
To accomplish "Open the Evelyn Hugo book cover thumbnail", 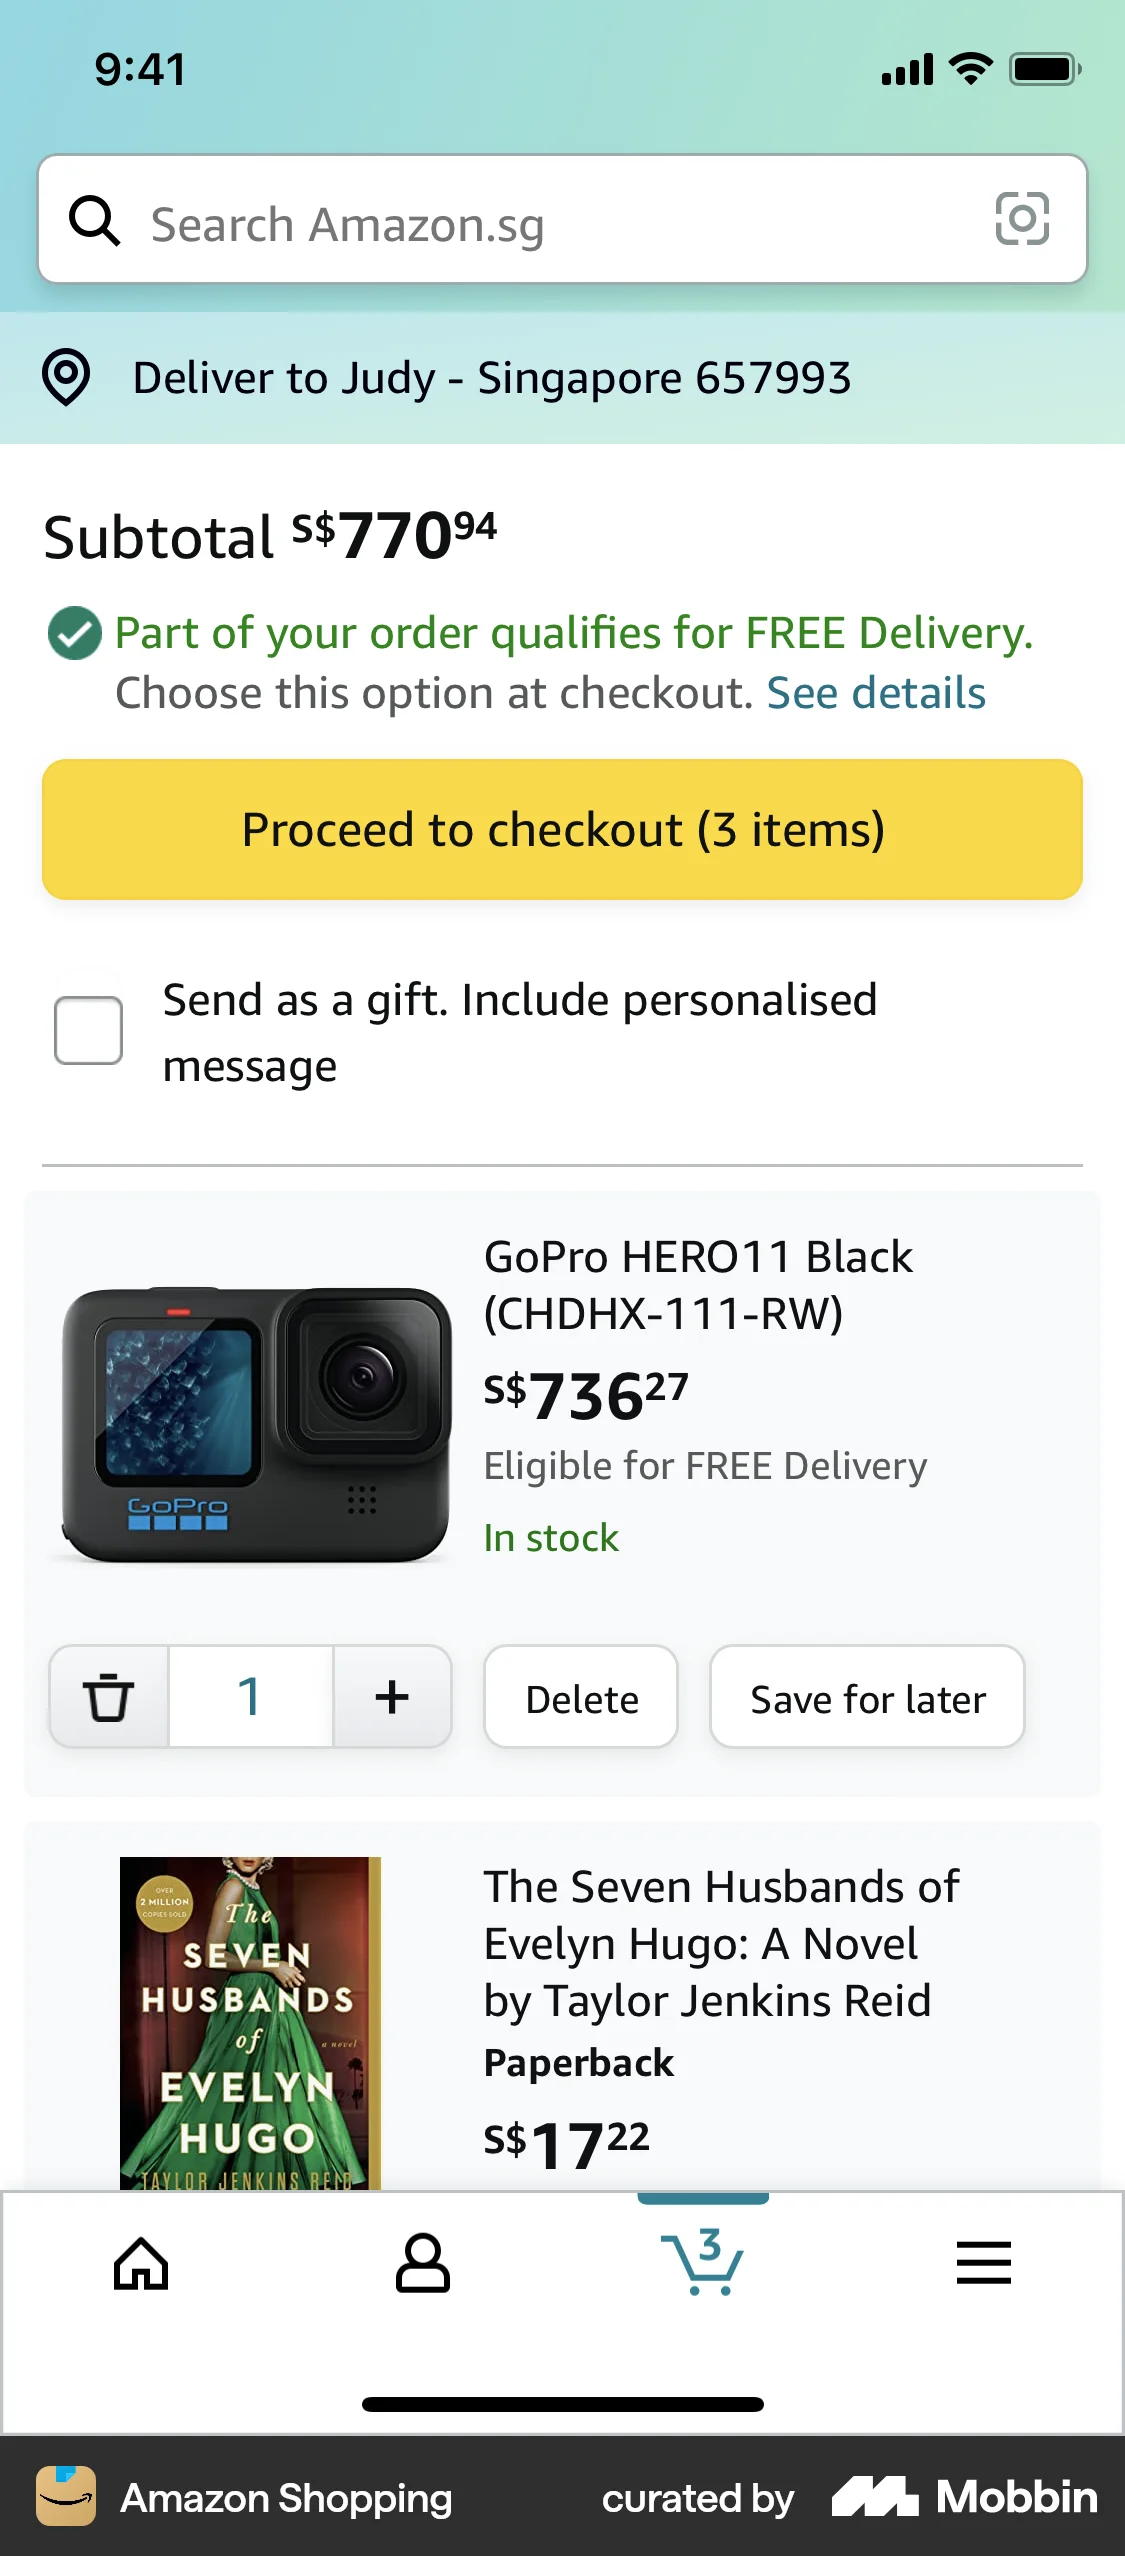I will (250, 2030).
